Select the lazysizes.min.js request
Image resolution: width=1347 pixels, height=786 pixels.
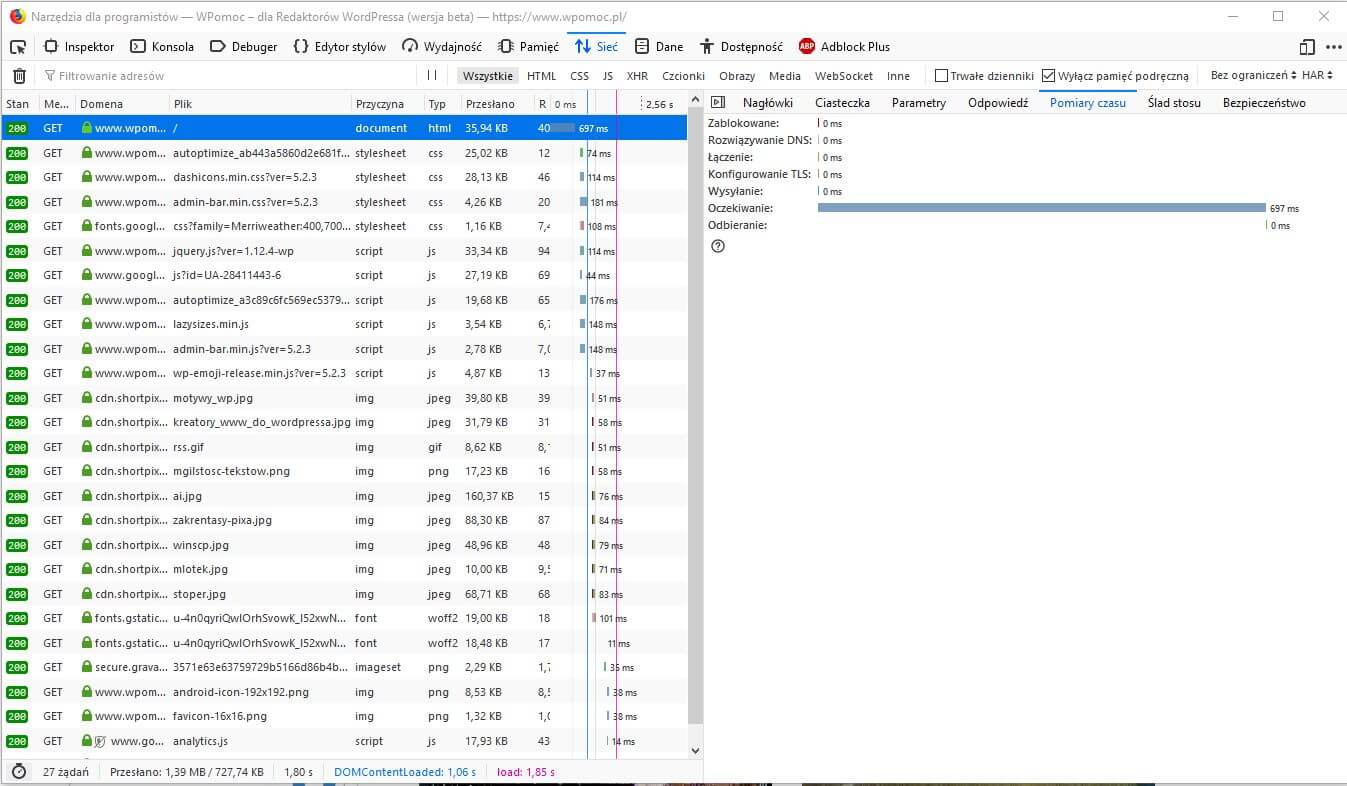[x=344, y=324]
